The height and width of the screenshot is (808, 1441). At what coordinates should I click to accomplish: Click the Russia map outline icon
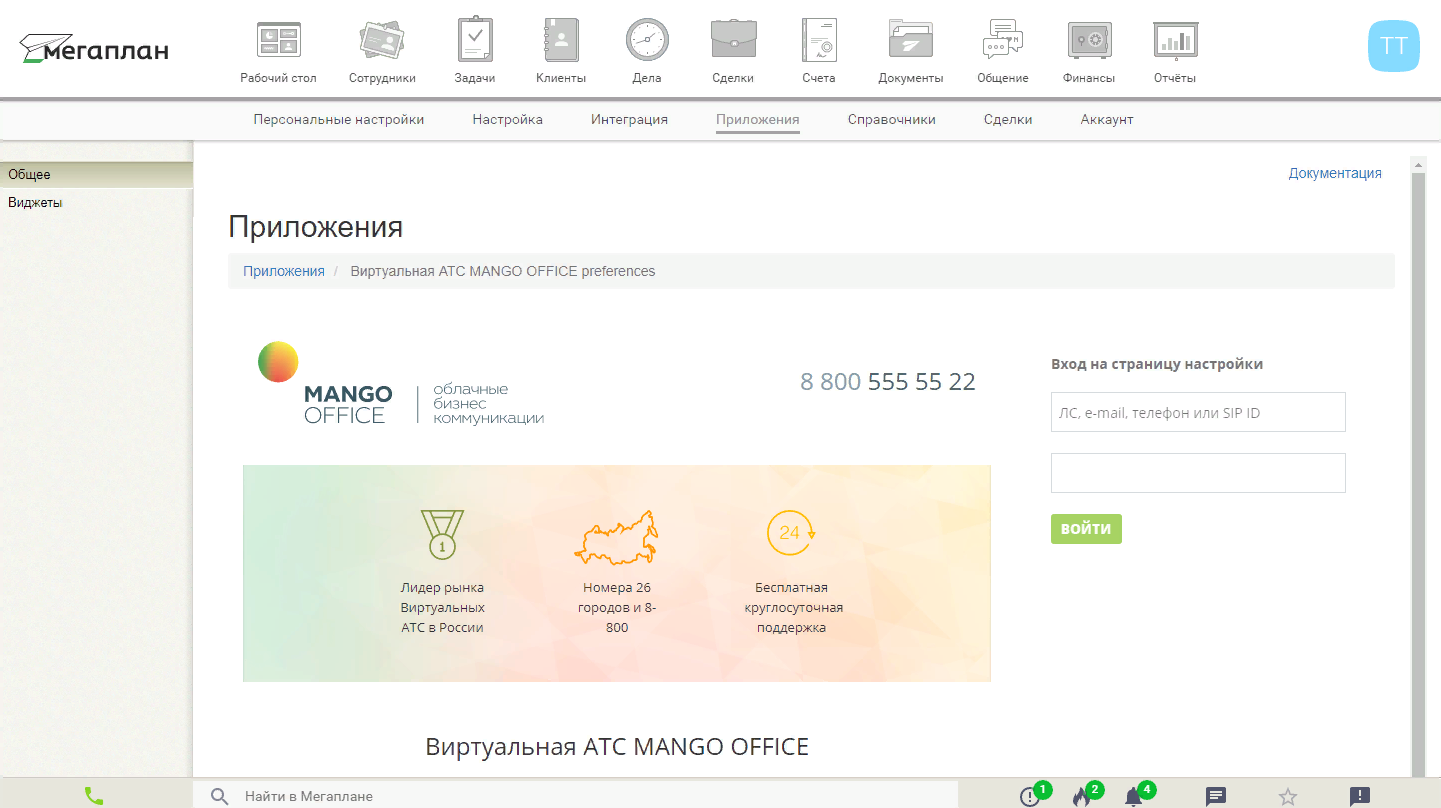click(617, 537)
